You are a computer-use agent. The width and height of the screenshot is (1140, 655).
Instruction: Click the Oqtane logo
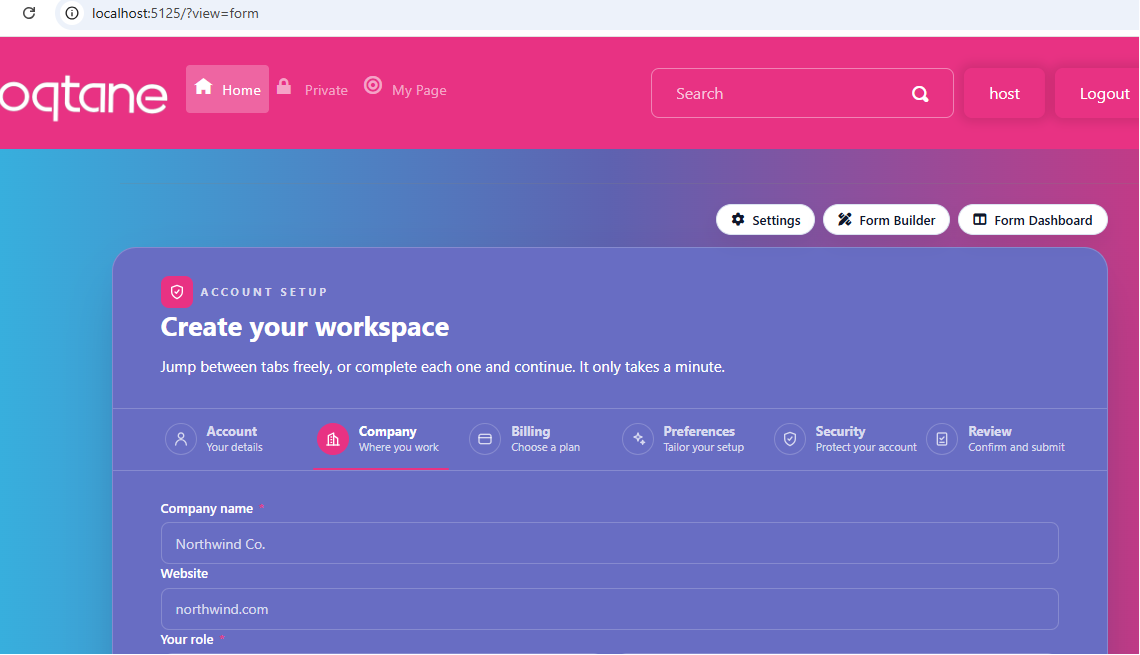(x=84, y=97)
